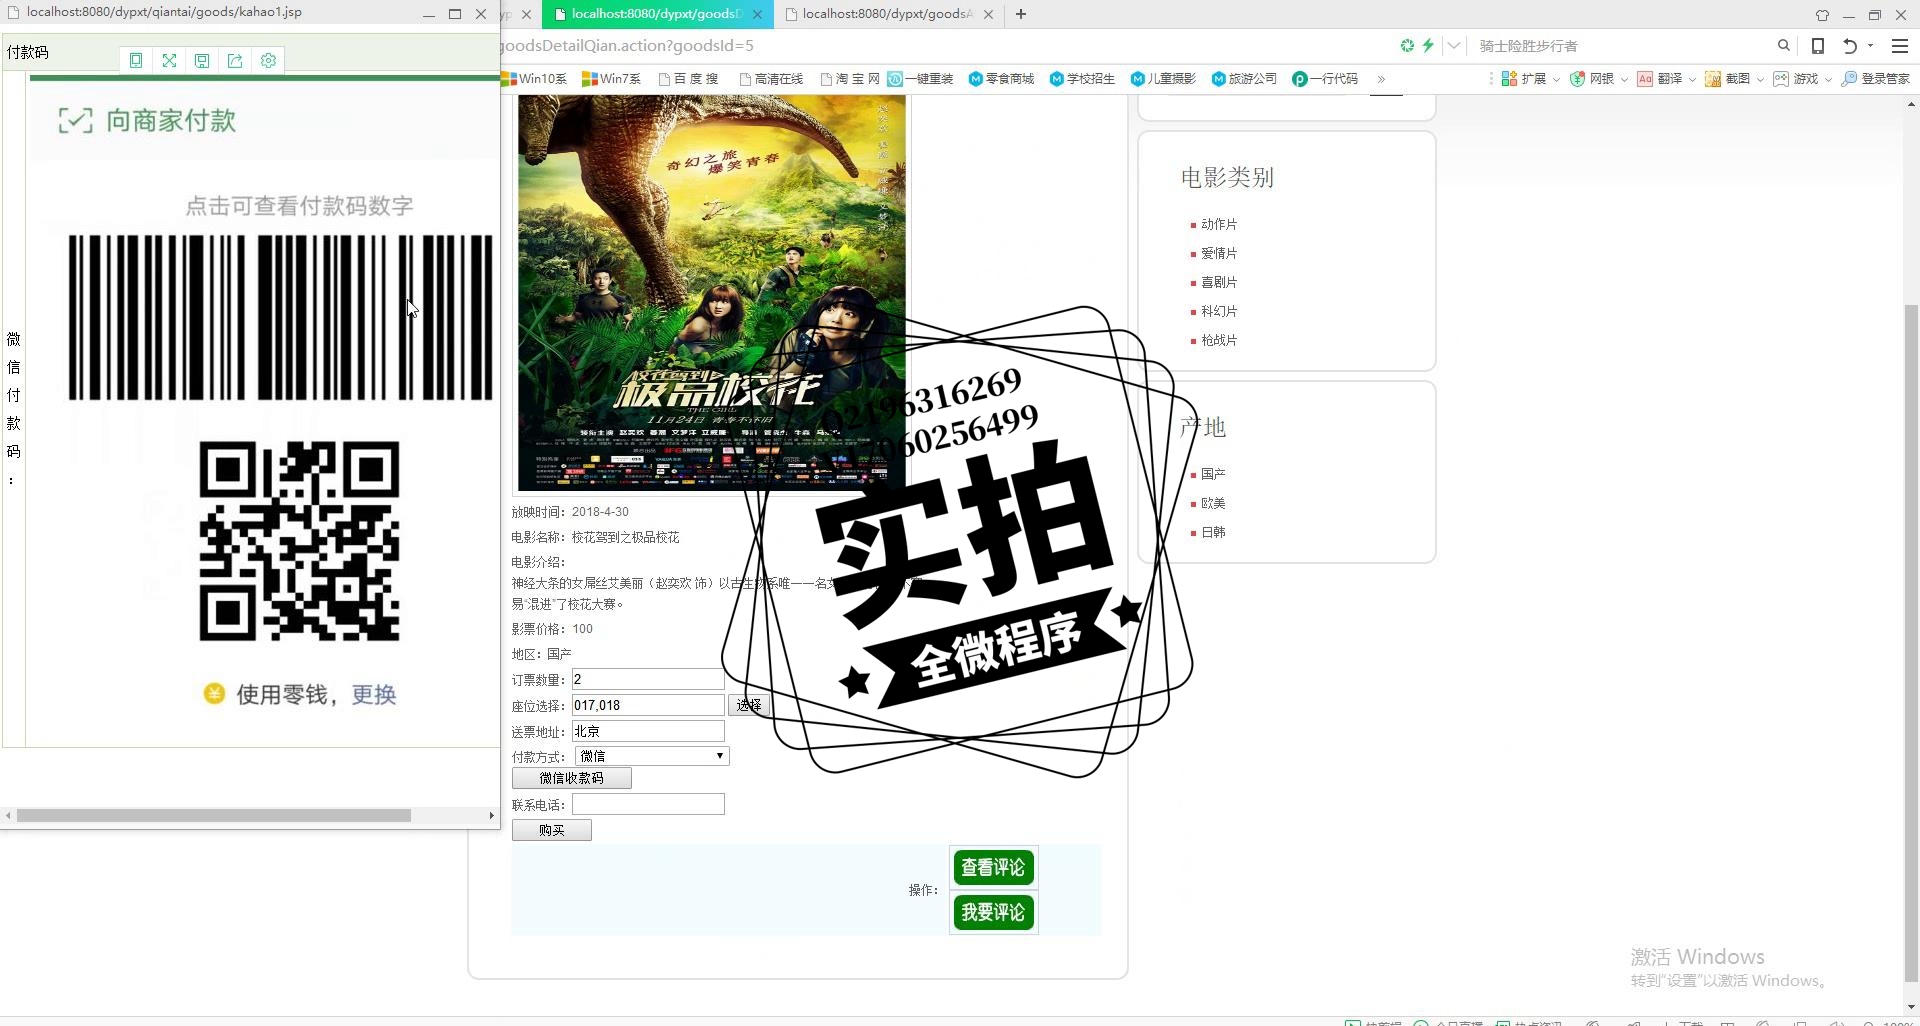Click the 送票地址 input field
Viewport: 1920px width, 1026px height.
[648, 731]
